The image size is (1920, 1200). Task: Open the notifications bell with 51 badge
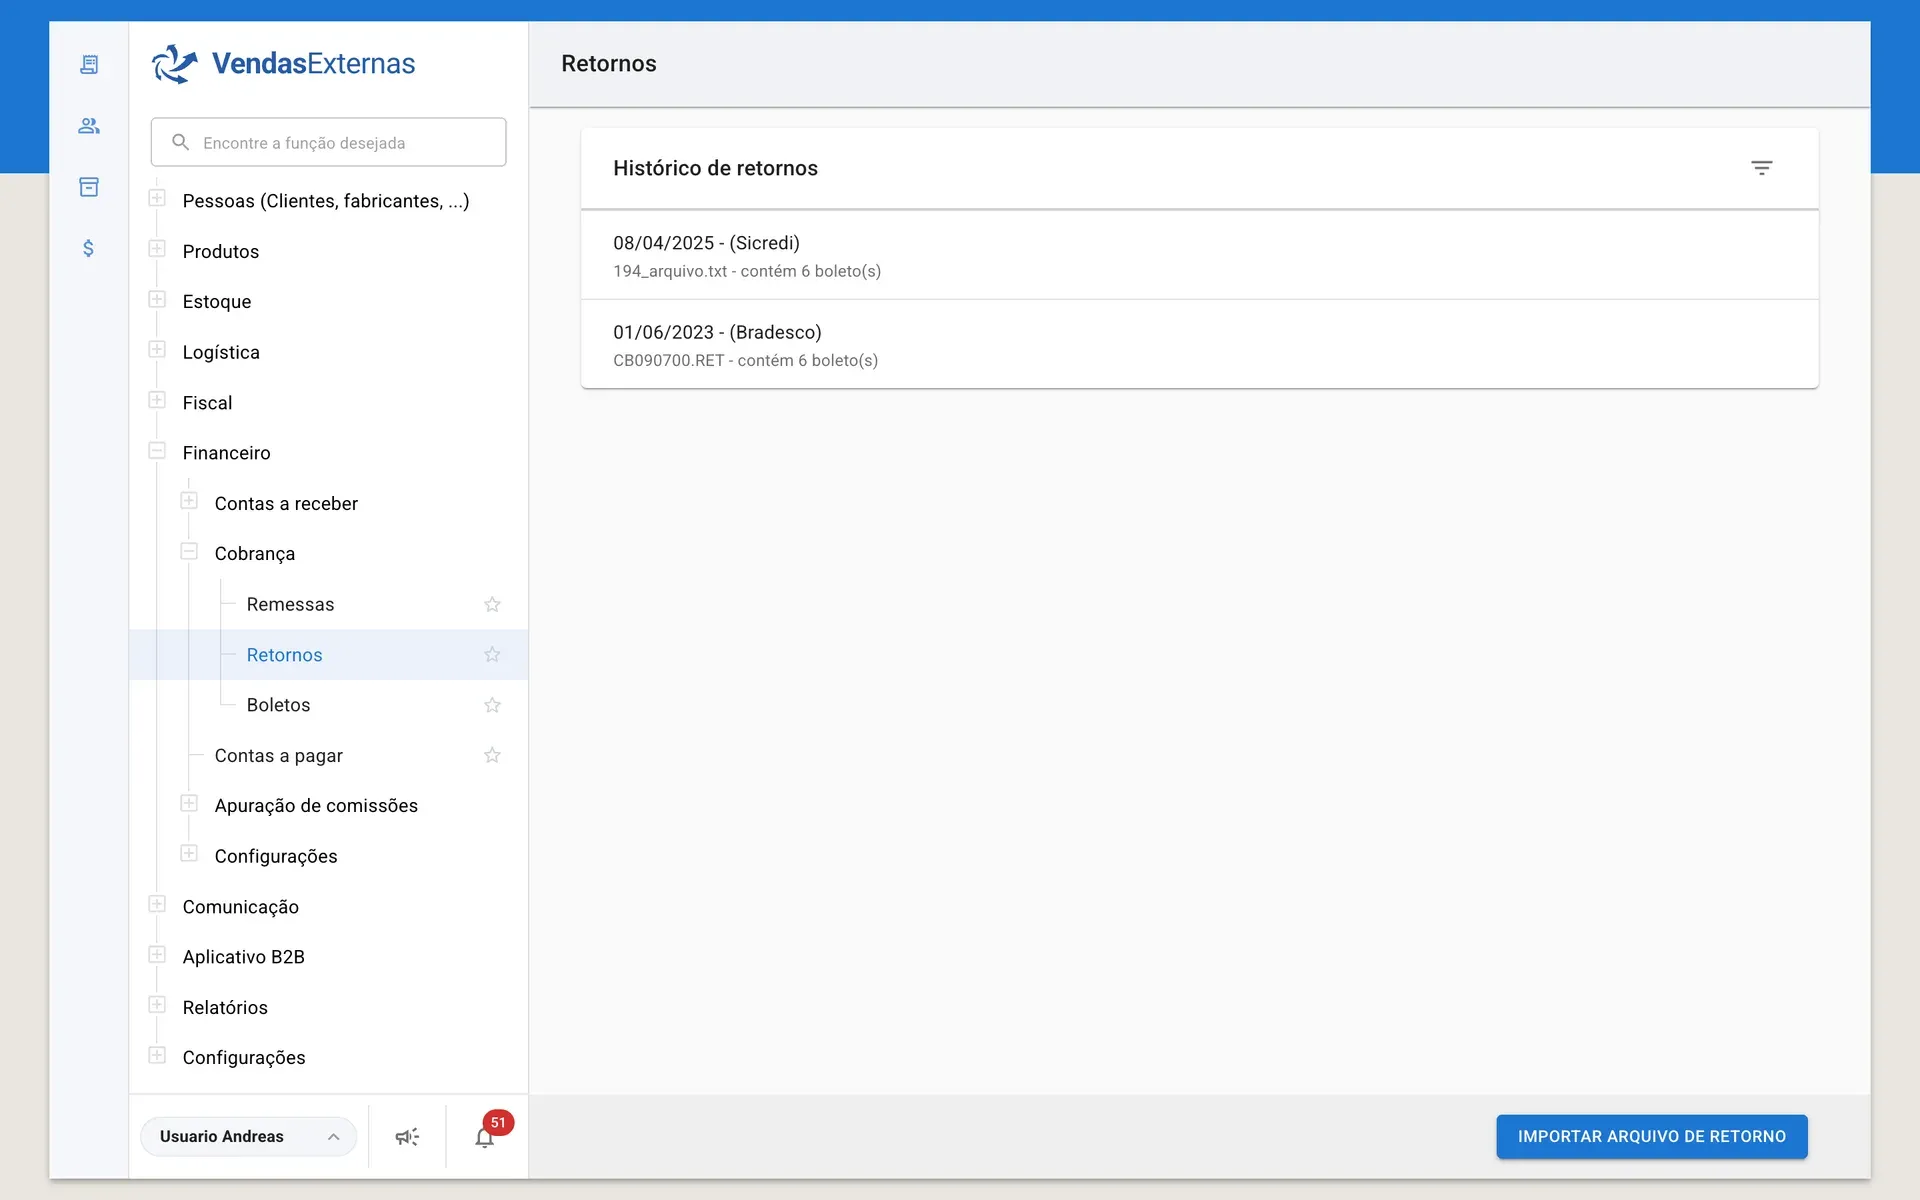(485, 1137)
